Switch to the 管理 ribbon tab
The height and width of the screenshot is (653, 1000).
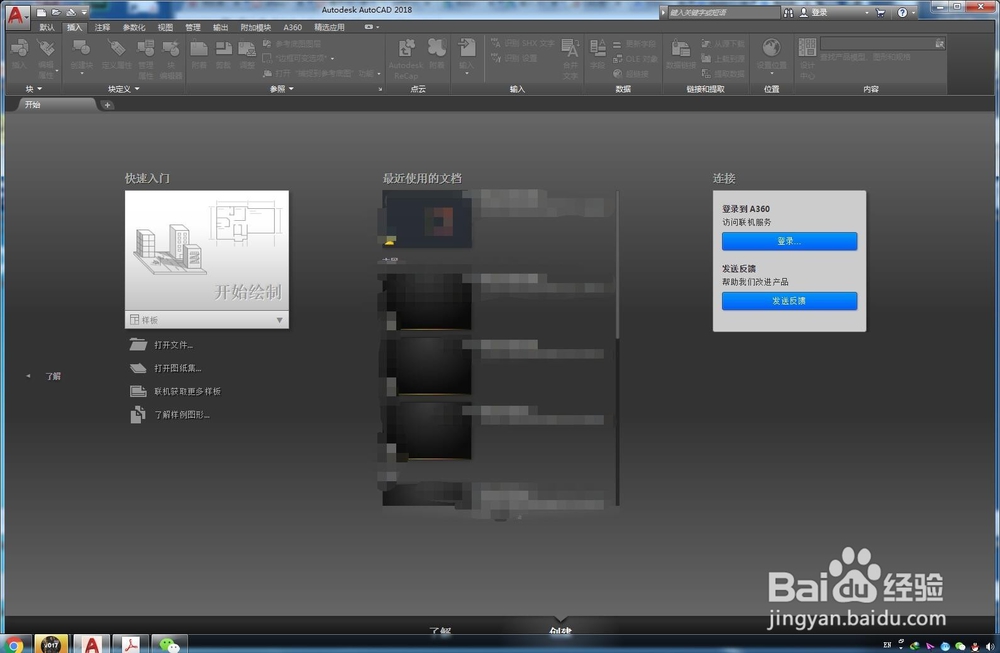pyautogui.click(x=193, y=27)
